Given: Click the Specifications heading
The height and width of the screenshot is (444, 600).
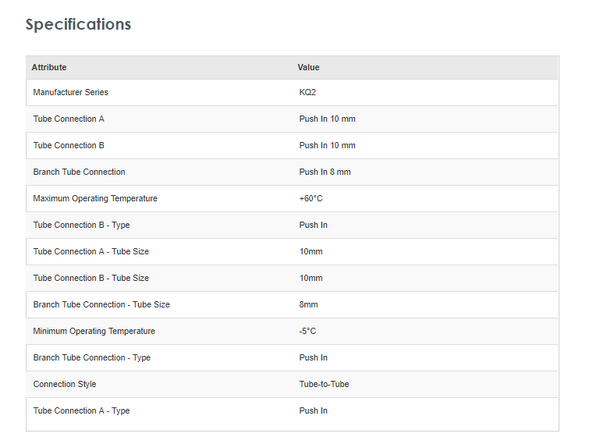Looking at the screenshot, I should tap(78, 24).
